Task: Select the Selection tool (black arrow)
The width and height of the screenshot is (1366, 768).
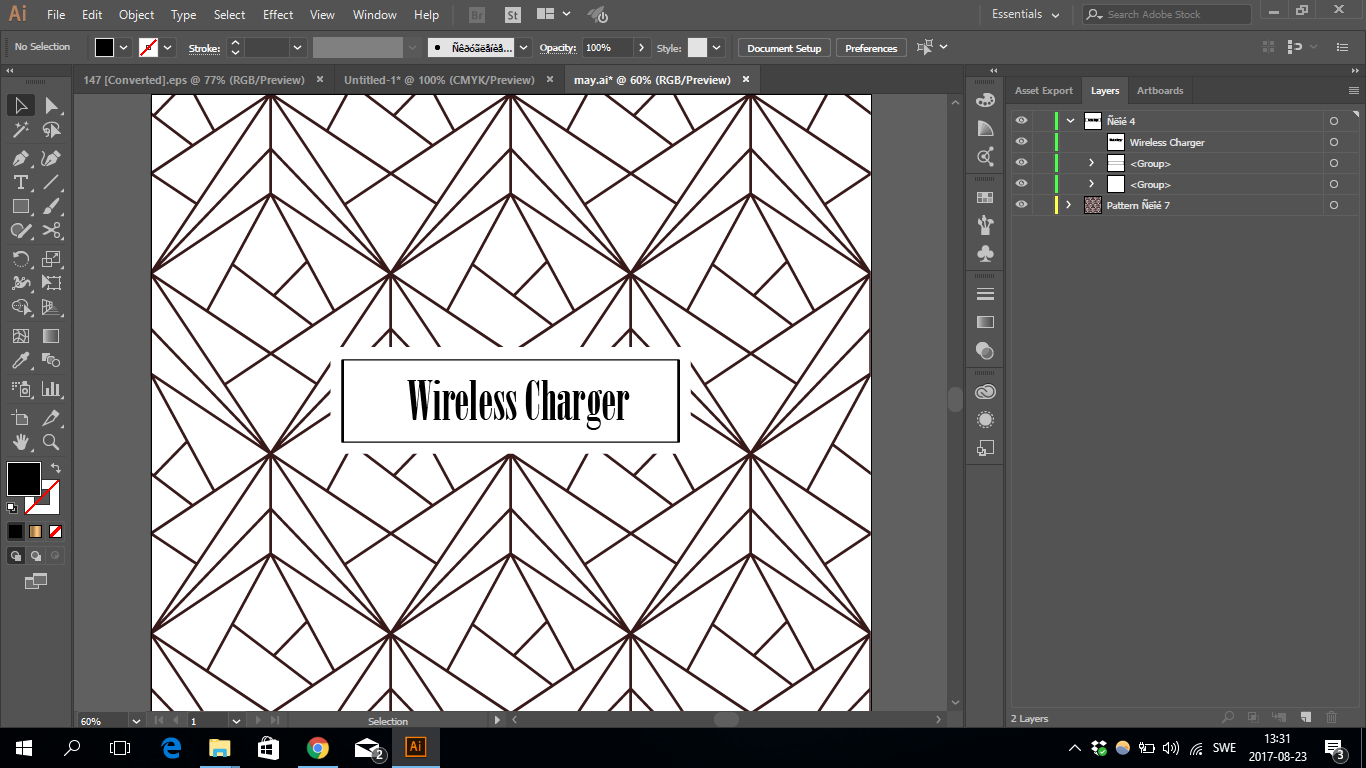Action: (21, 105)
